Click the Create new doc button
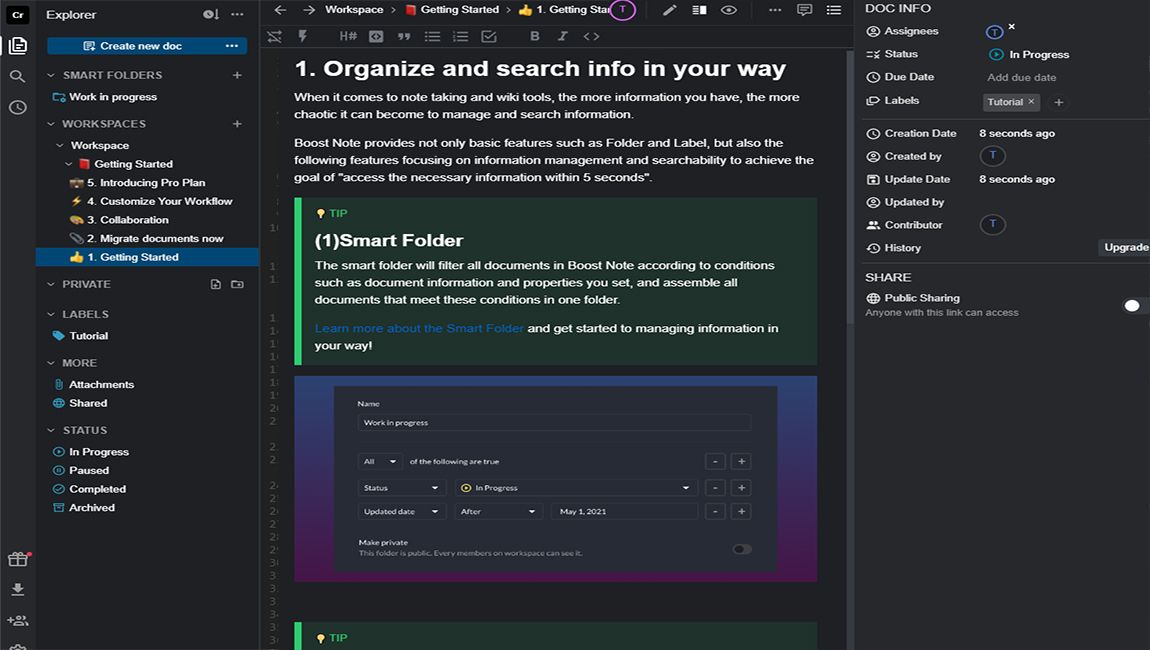 [132, 46]
